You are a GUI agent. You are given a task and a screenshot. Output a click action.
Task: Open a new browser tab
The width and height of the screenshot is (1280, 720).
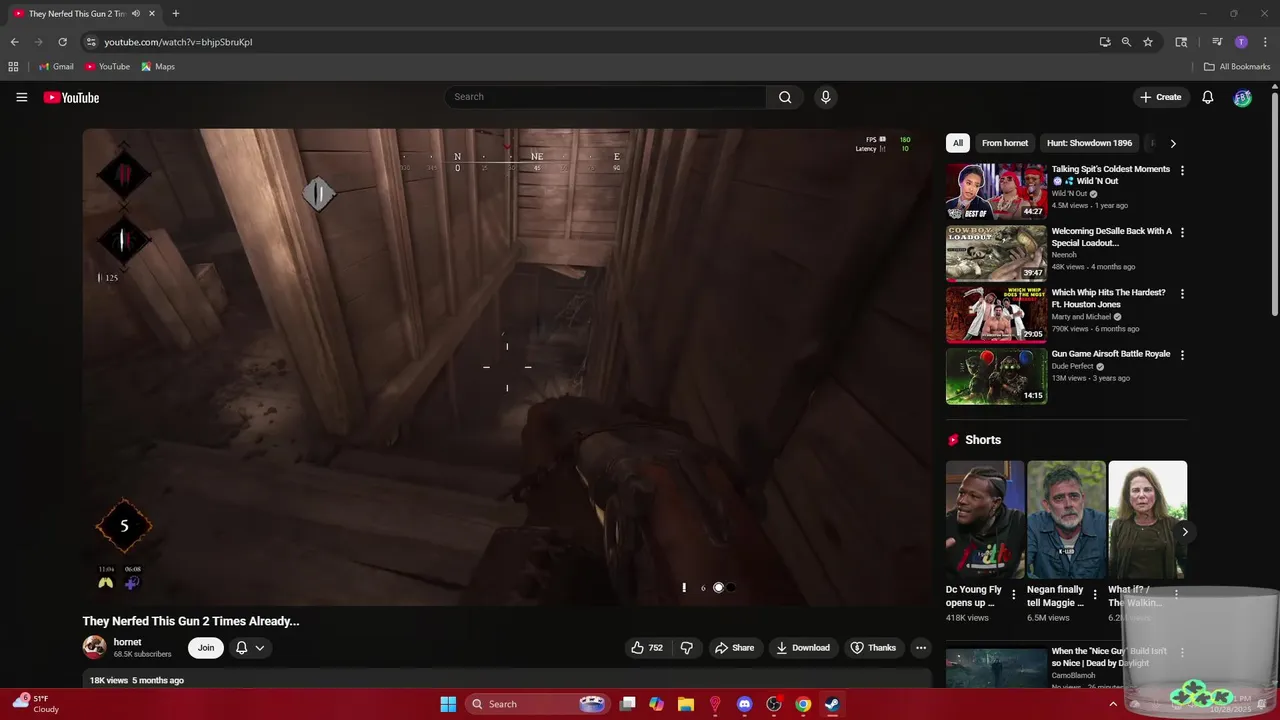coord(176,14)
